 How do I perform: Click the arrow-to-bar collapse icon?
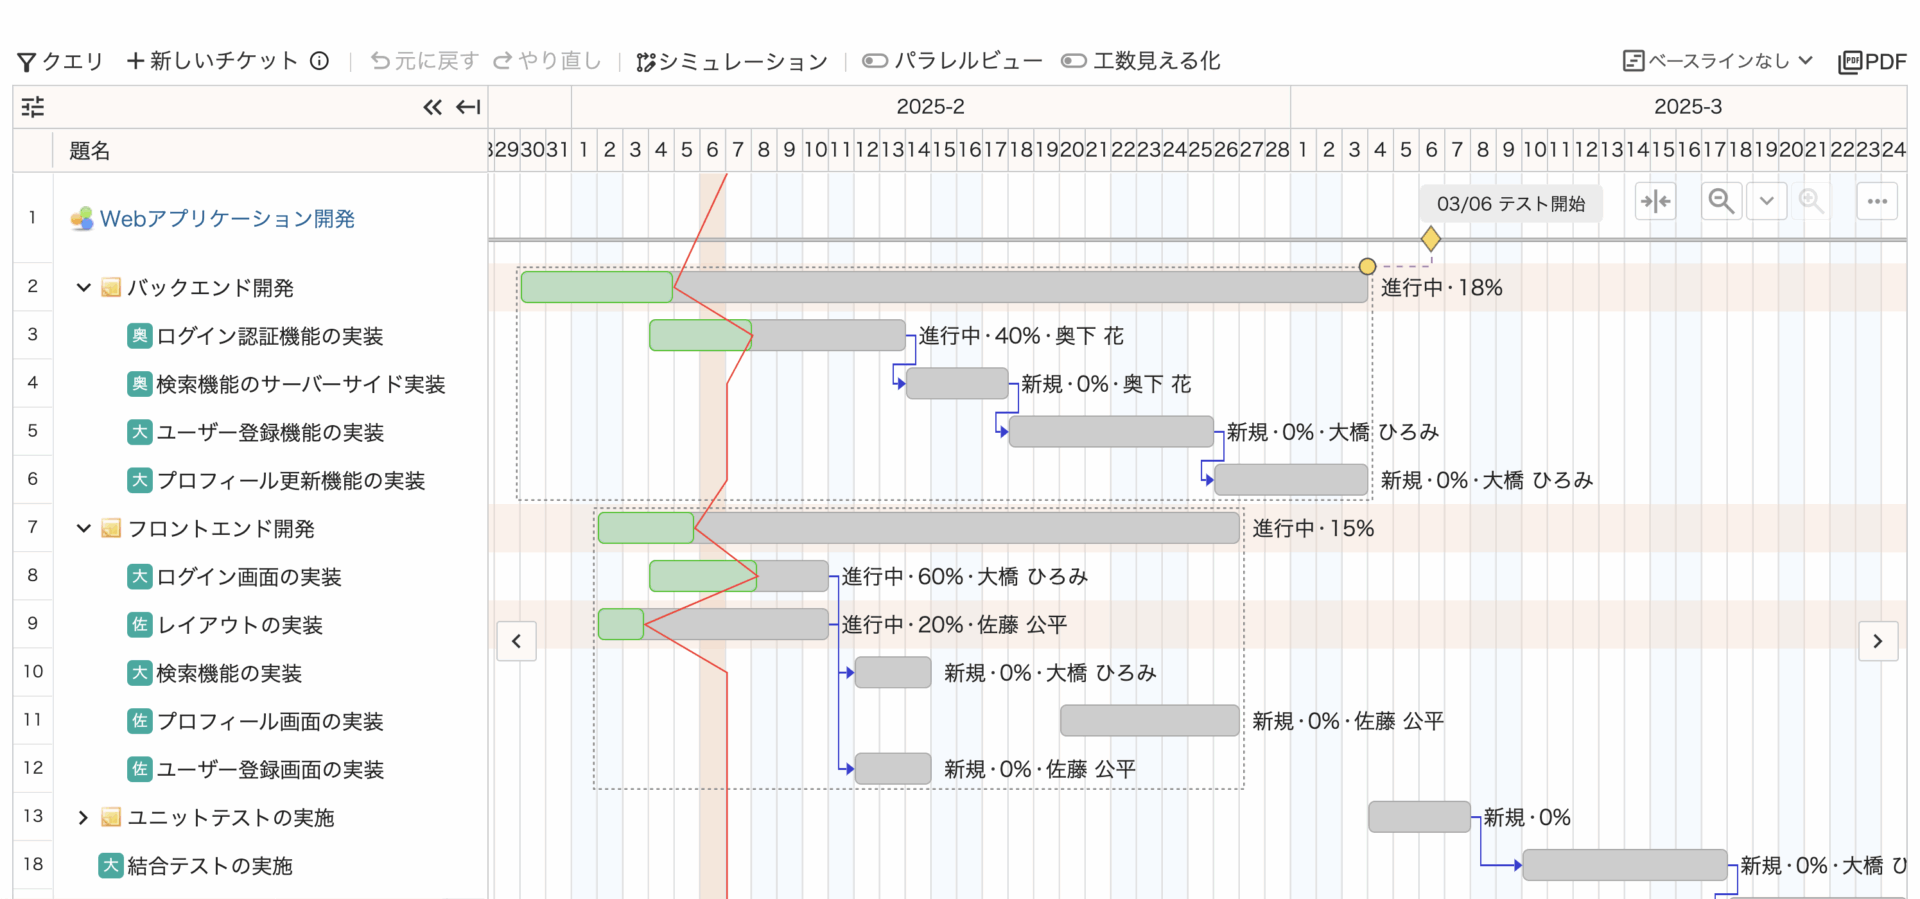[468, 107]
